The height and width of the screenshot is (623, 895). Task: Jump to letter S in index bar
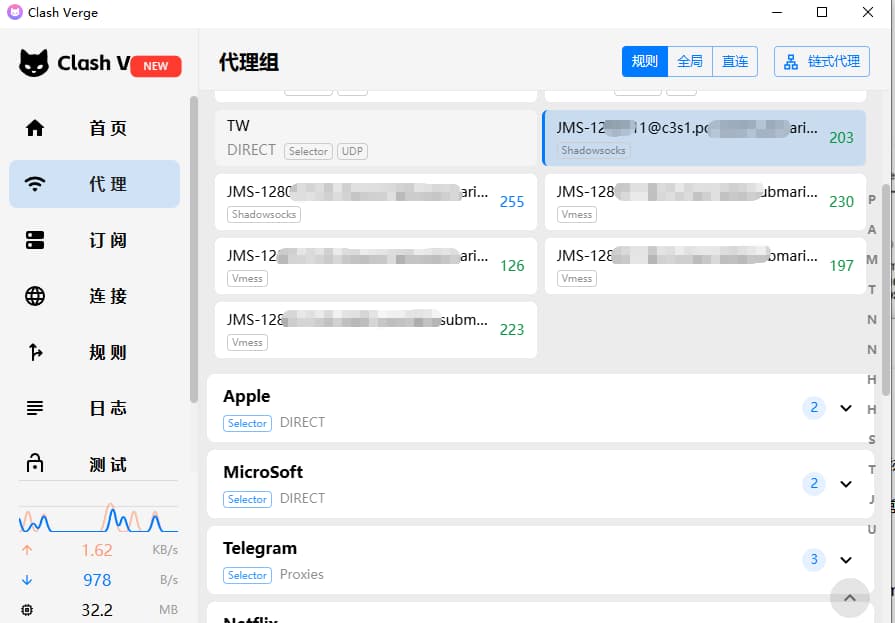(872, 440)
